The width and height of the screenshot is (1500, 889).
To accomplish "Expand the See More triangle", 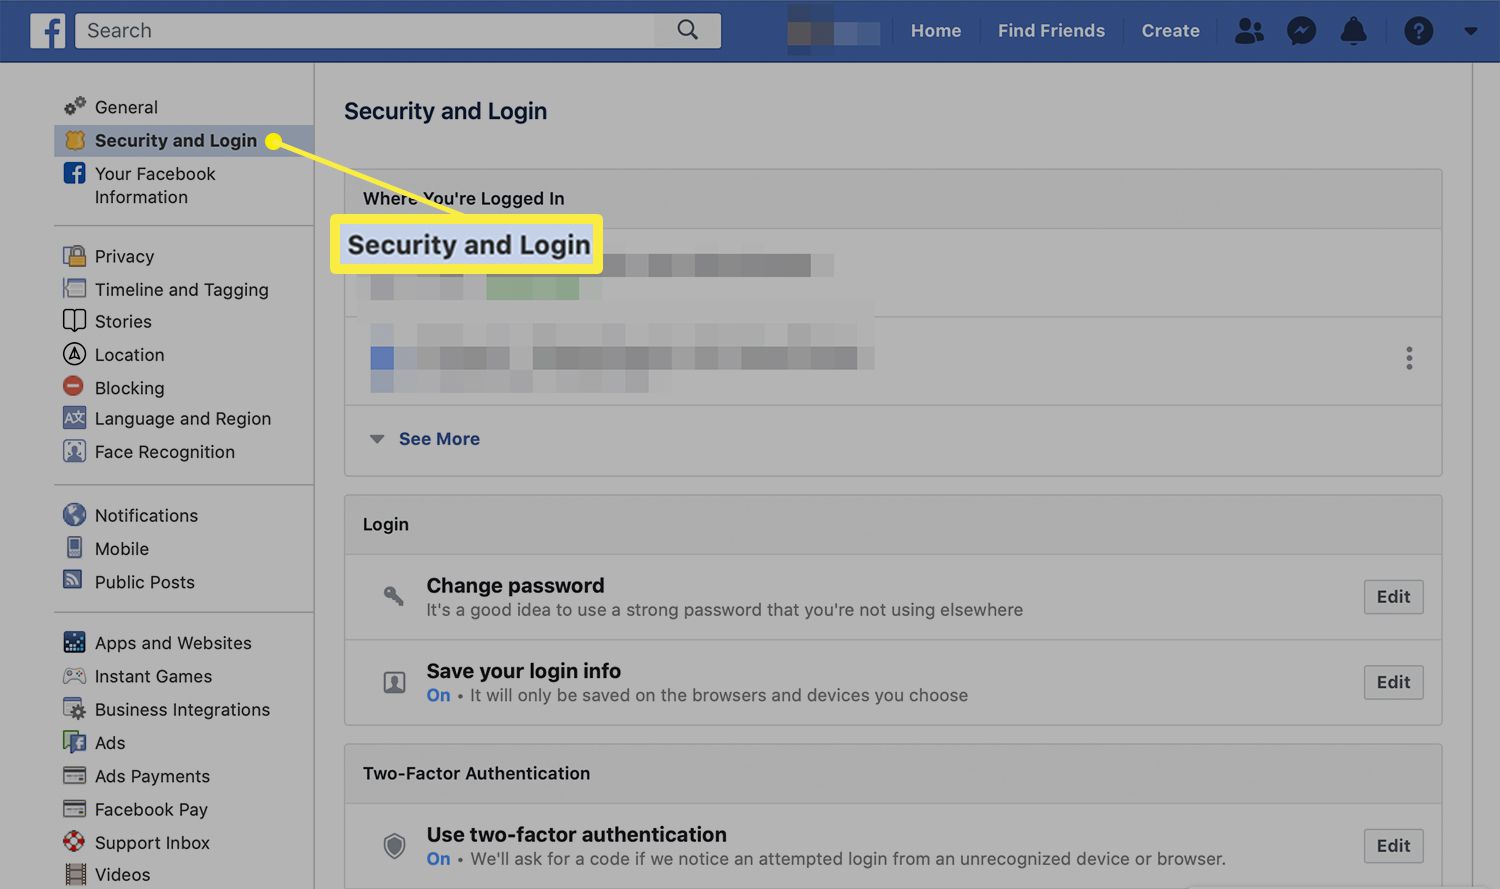I will coord(377,439).
